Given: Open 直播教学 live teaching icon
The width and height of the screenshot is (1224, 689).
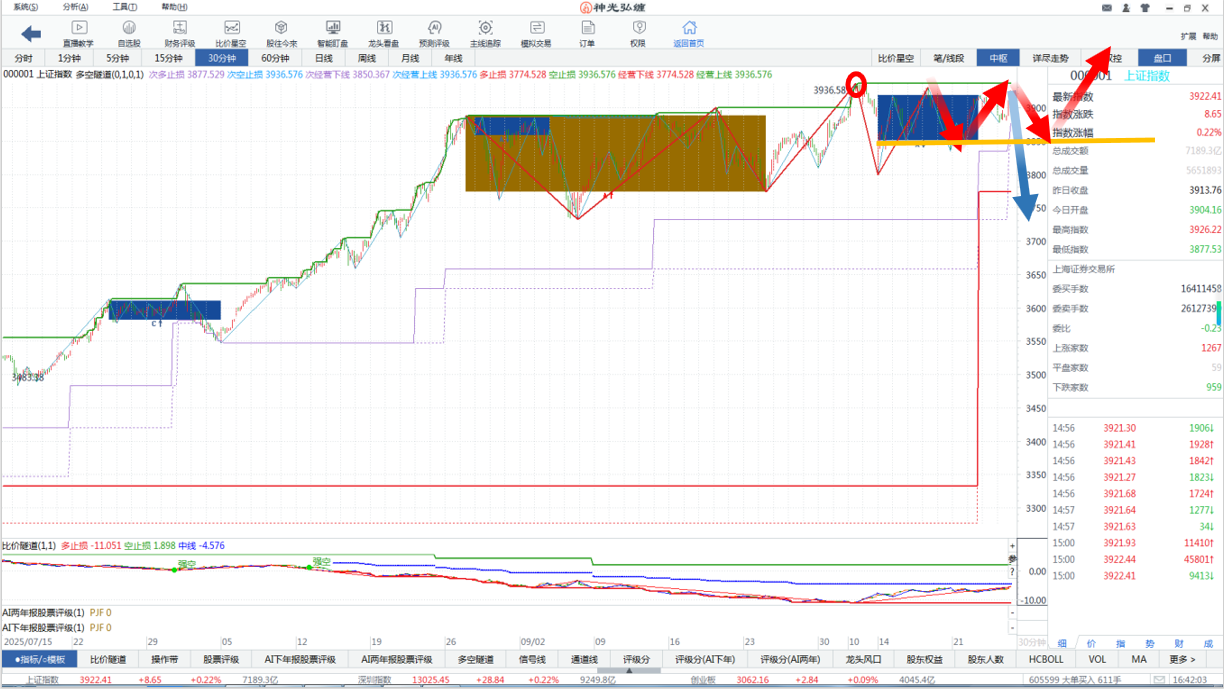Looking at the screenshot, I should (x=78, y=33).
